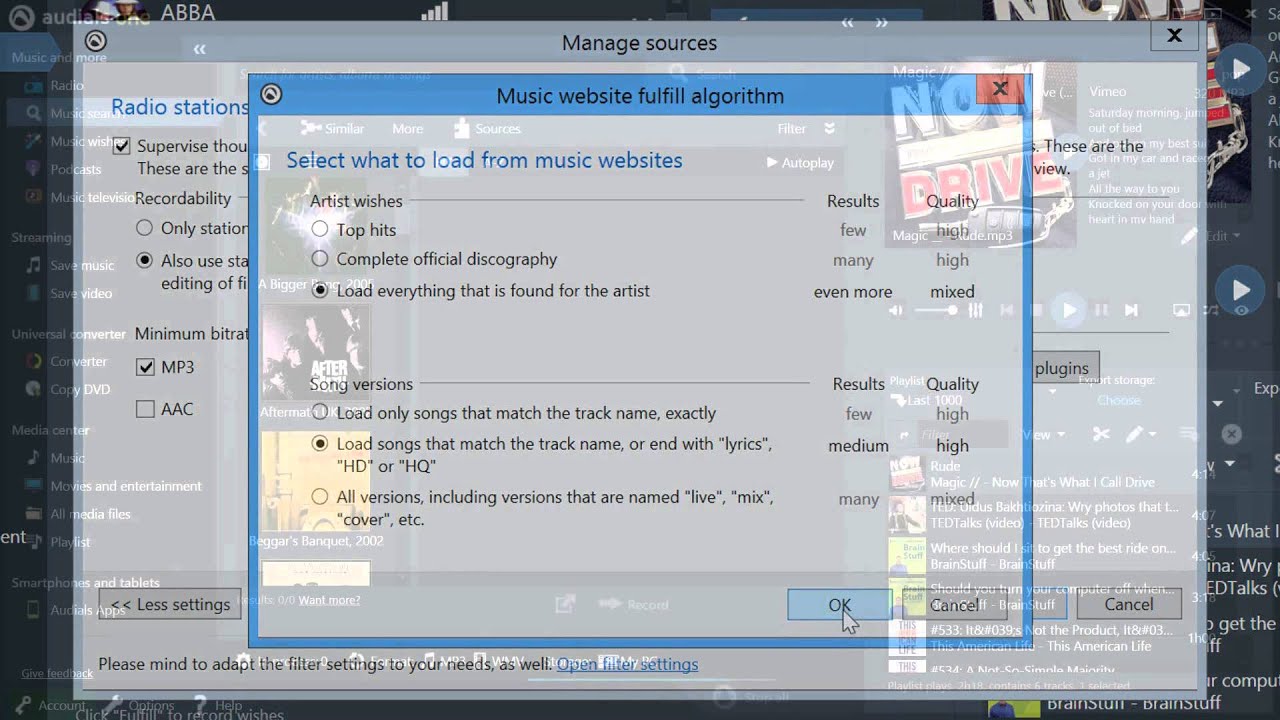Toggle the MP3 minimum bitrate checkbox
The height and width of the screenshot is (720, 1280).
click(146, 367)
